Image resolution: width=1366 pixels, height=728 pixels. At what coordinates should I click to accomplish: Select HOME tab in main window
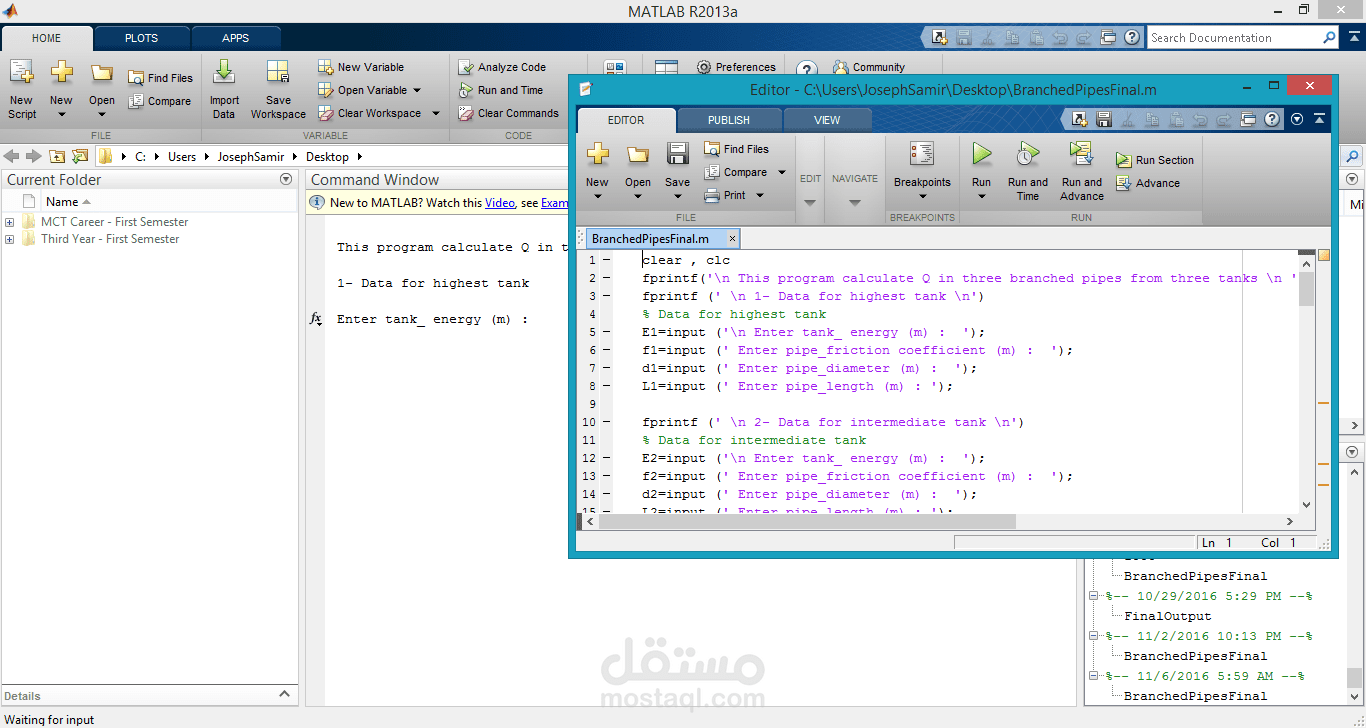pyautogui.click(x=47, y=38)
